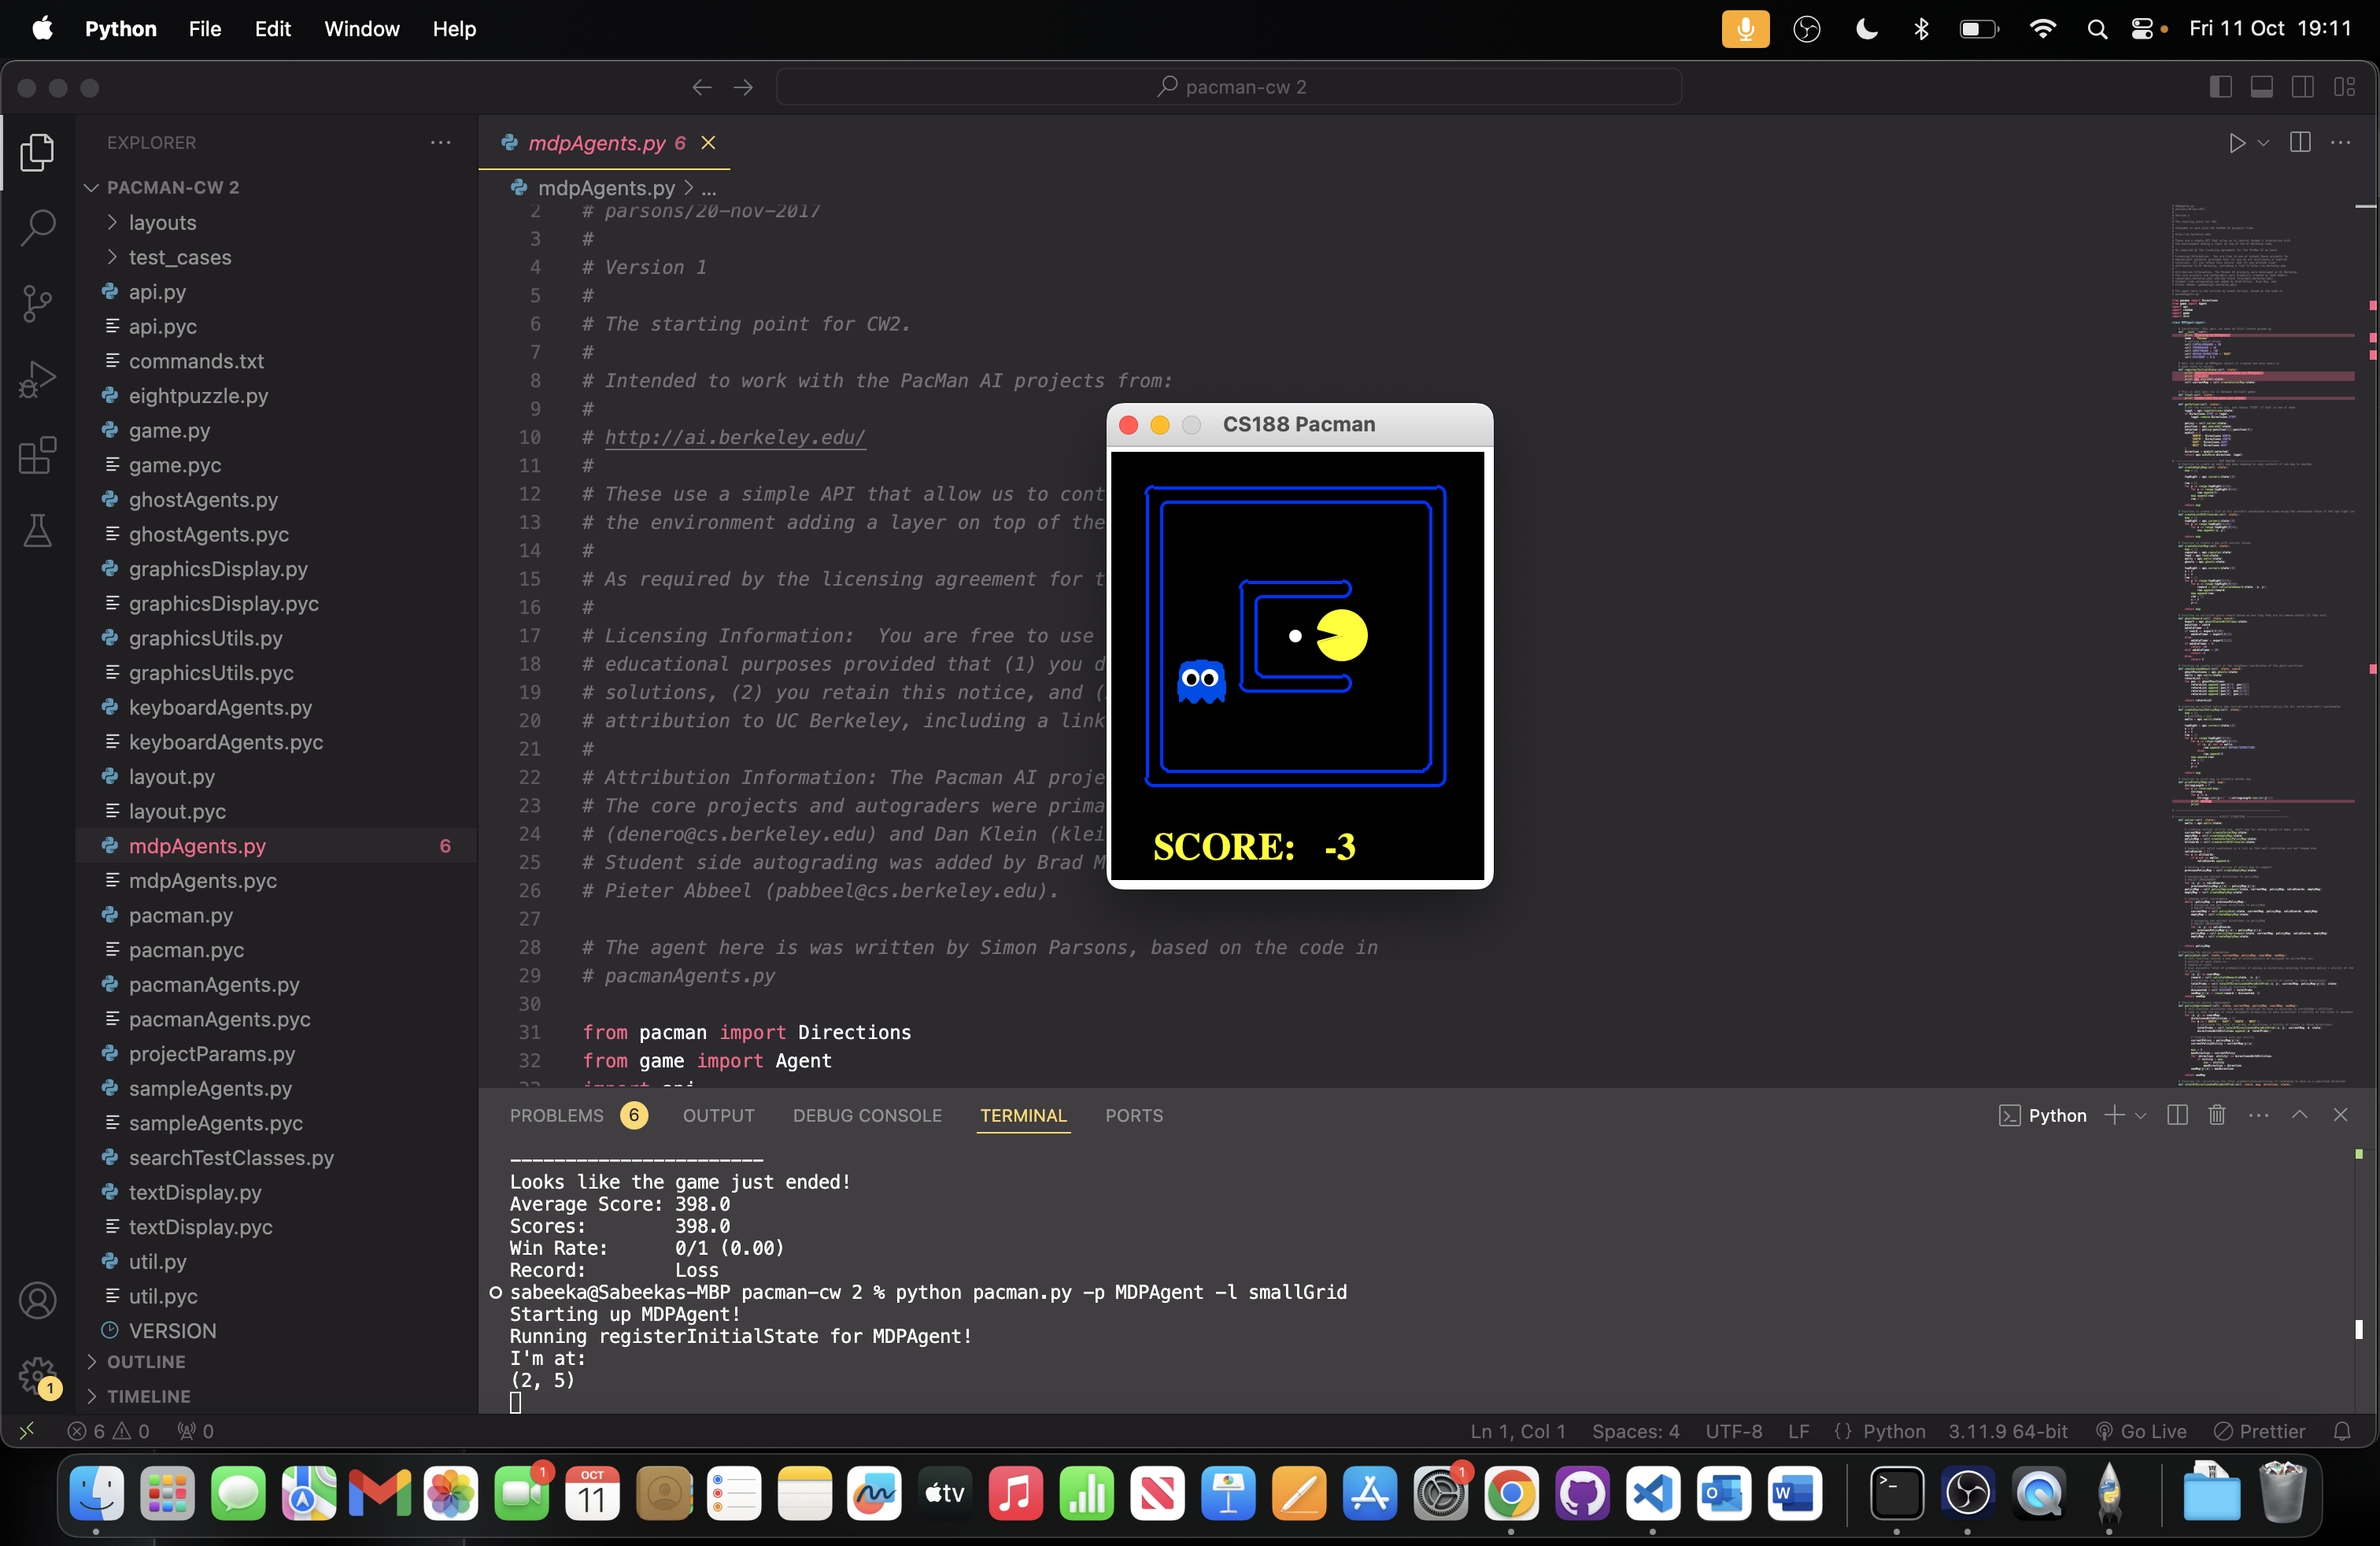The width and height of the screenshot is (2380, 1546).
Task: Click the Go Live status button
Action: pyautogui.click(x=2141, y=1431)
